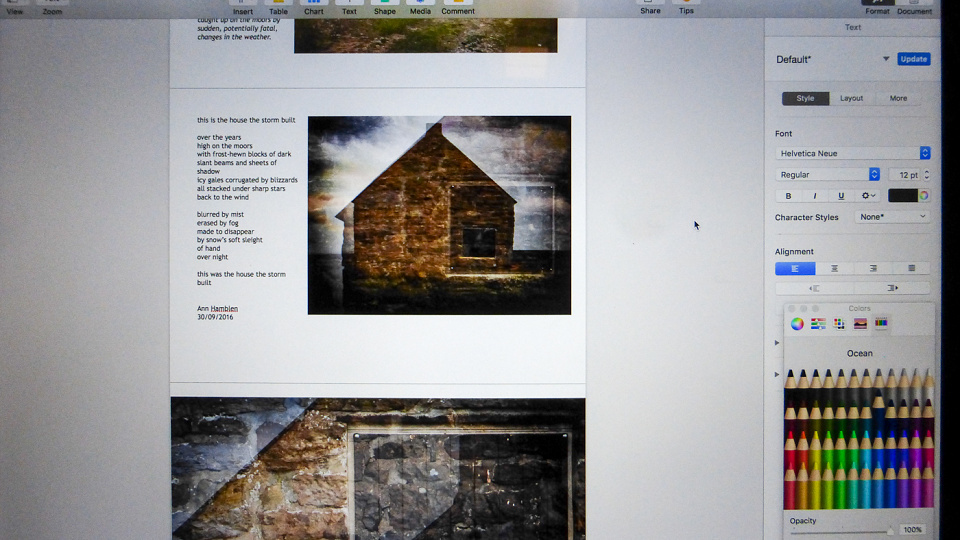Click the date text 30/09/2016

(x=215, y=317)
